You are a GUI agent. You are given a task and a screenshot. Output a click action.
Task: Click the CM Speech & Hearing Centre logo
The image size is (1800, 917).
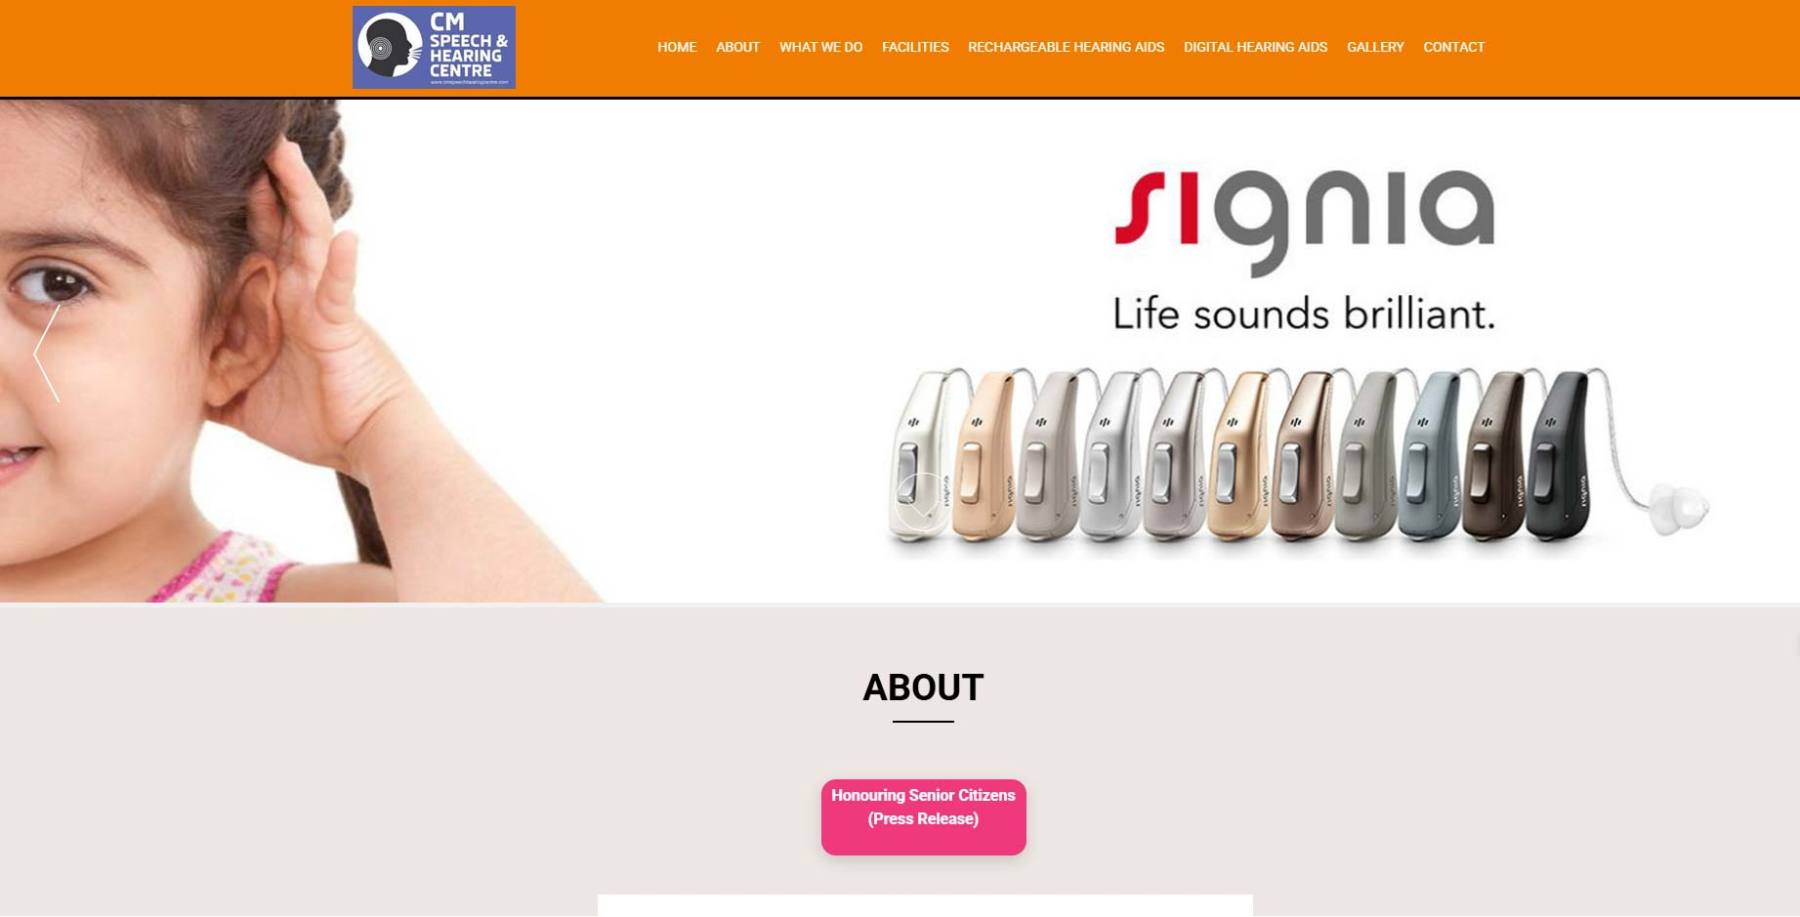point(434,47)
